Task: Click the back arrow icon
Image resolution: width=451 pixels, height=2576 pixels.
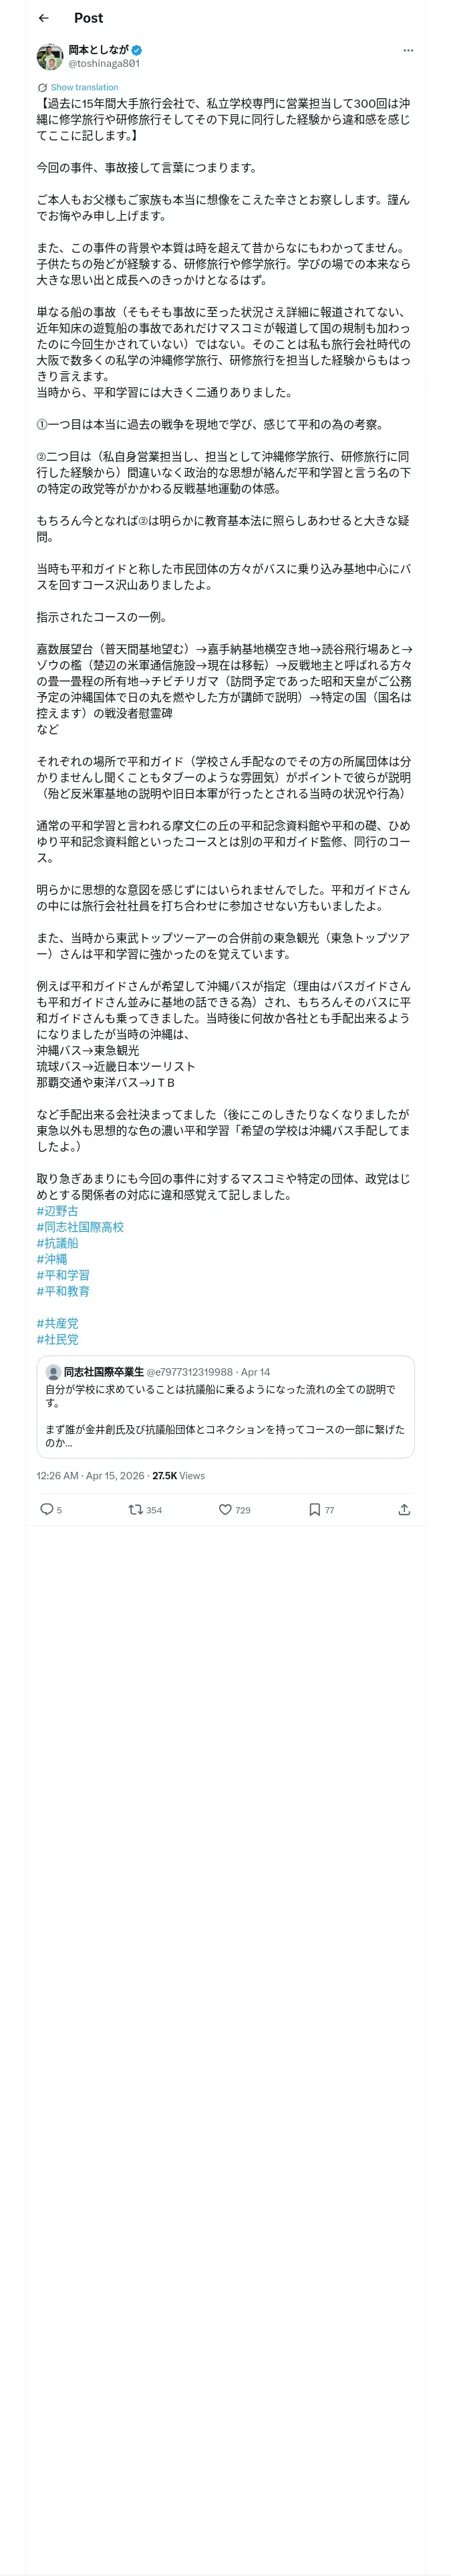Action: coord(44,18)
